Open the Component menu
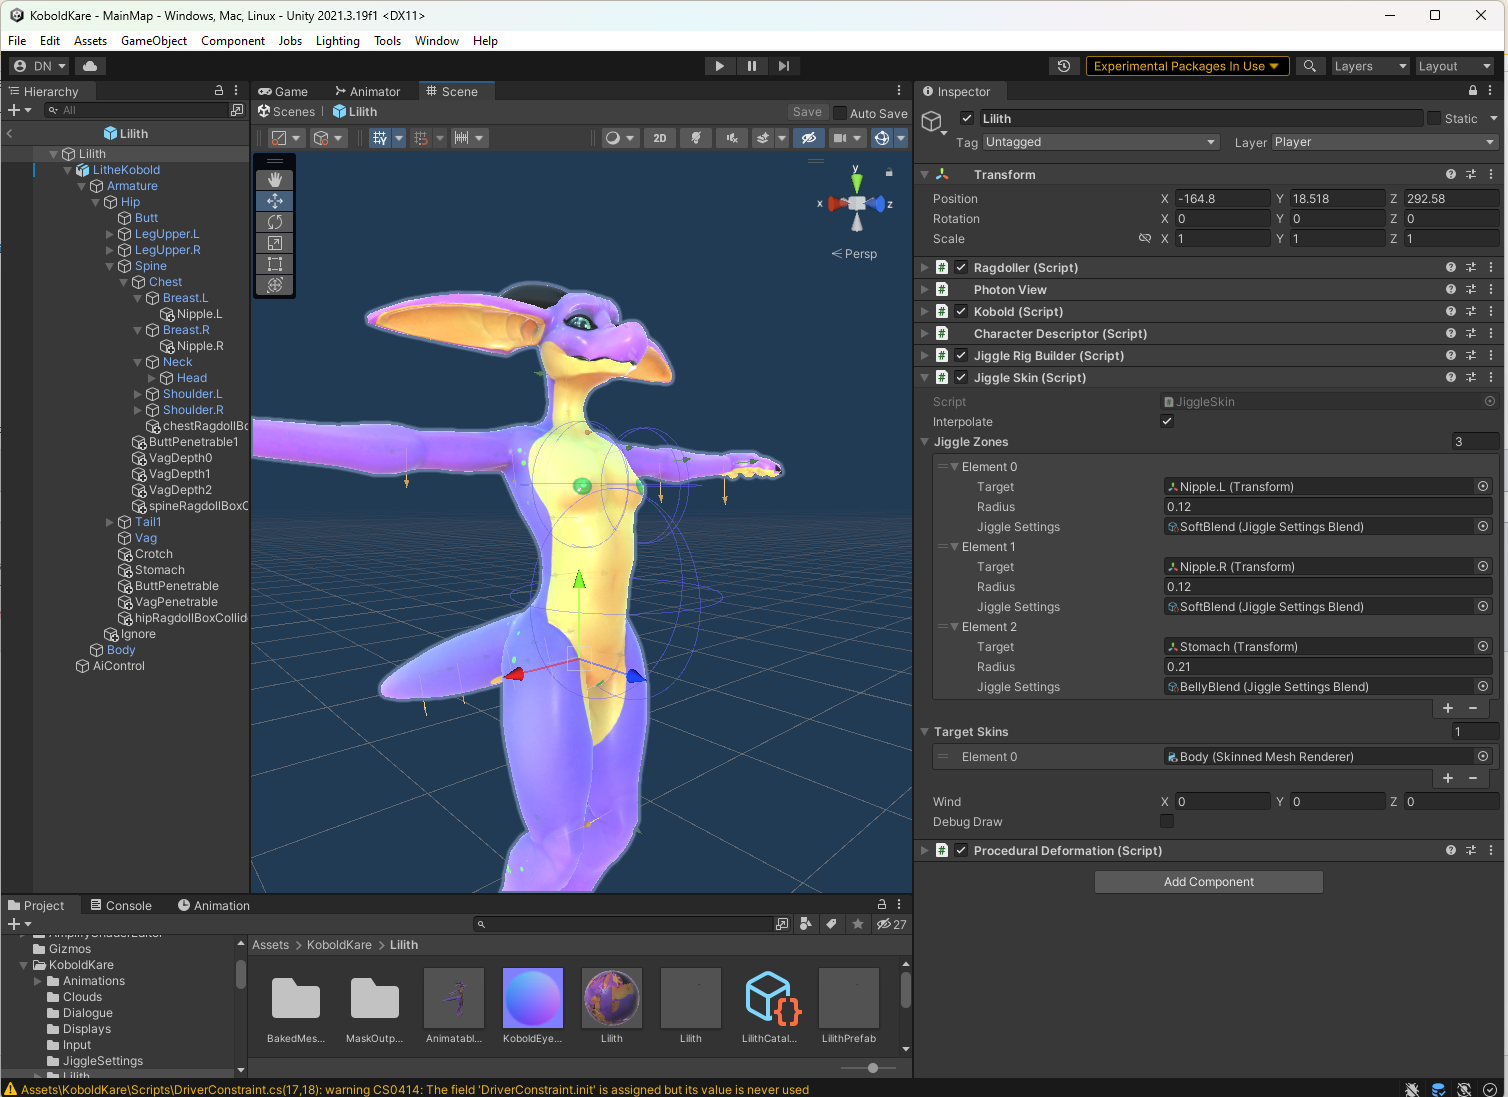The height and width of the screenshot is (1097, 1508). (233, 41)
